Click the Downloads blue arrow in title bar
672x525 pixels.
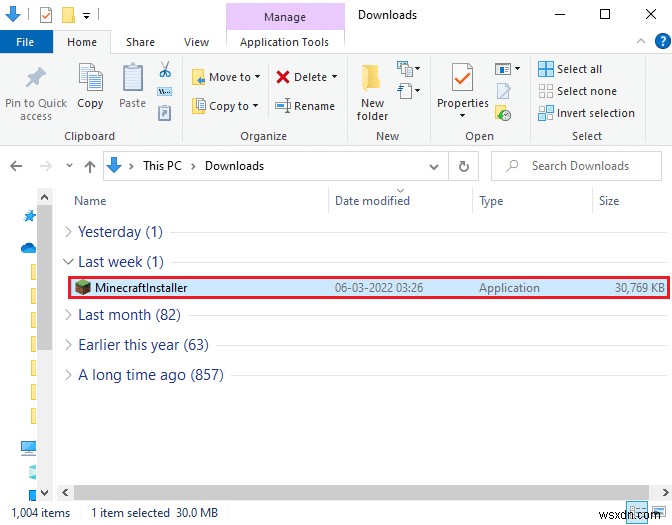click(x=13, y=14)
